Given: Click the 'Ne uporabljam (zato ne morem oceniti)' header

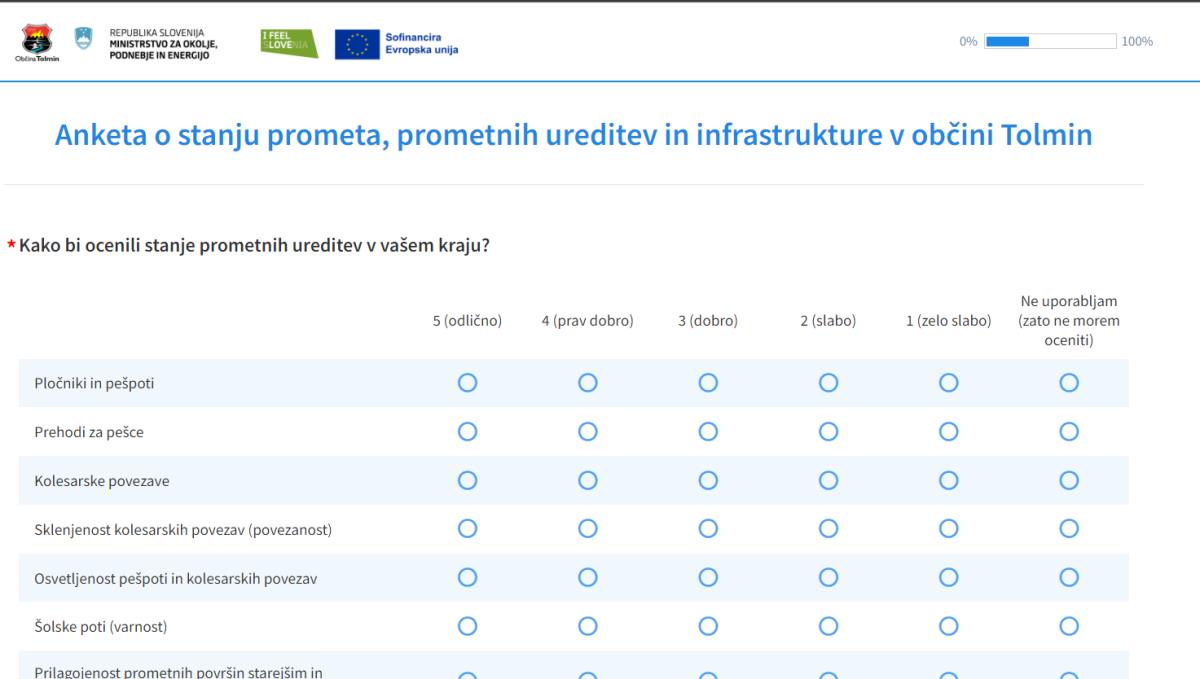Looking at the screenshot, I should tap(1069, 321).
